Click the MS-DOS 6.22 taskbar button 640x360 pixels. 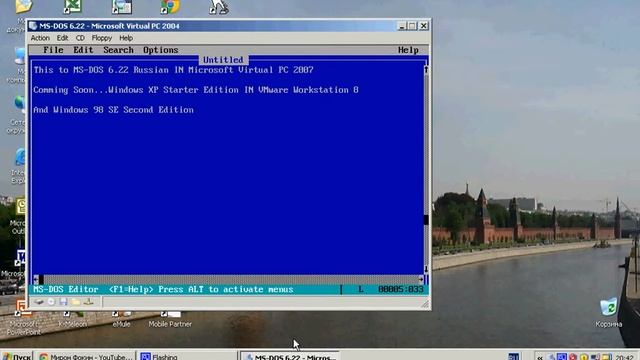click(290, 356)
